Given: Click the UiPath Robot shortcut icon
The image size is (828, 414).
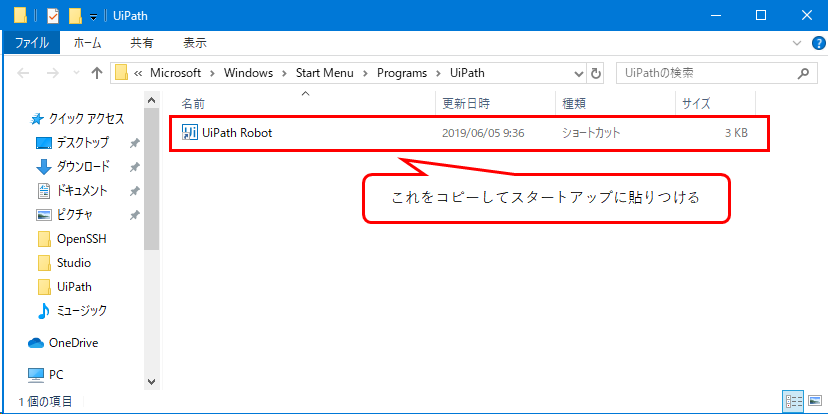Looking at the screenshot, I should 190,133.
